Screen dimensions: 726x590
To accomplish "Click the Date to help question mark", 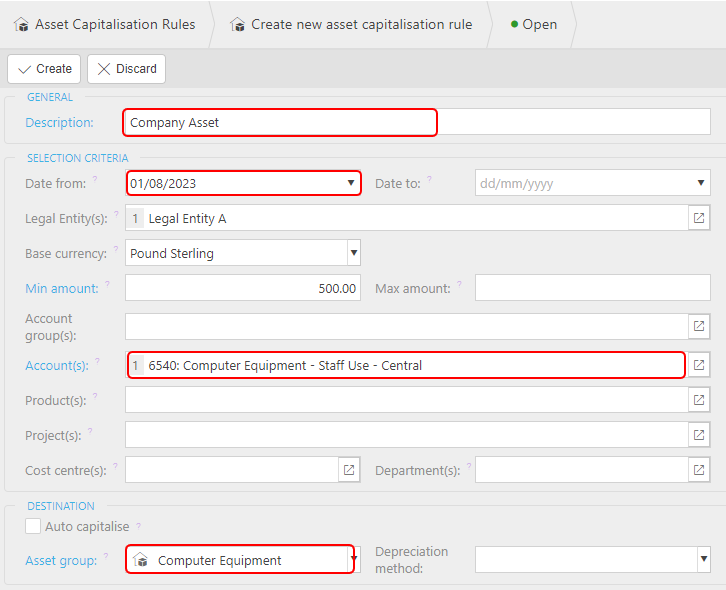I will pyautogui.click(x=429, y=179).
